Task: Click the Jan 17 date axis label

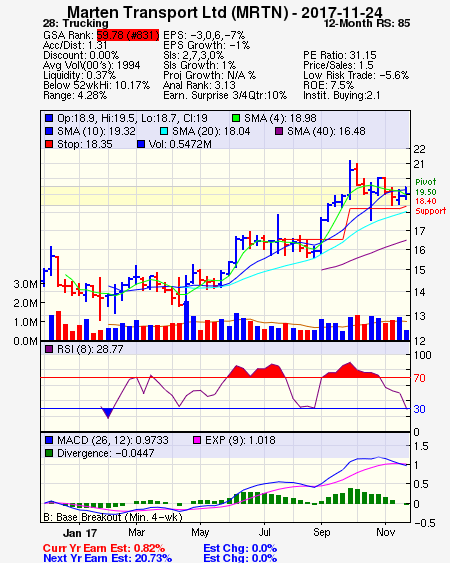Action: click(80, 533)
